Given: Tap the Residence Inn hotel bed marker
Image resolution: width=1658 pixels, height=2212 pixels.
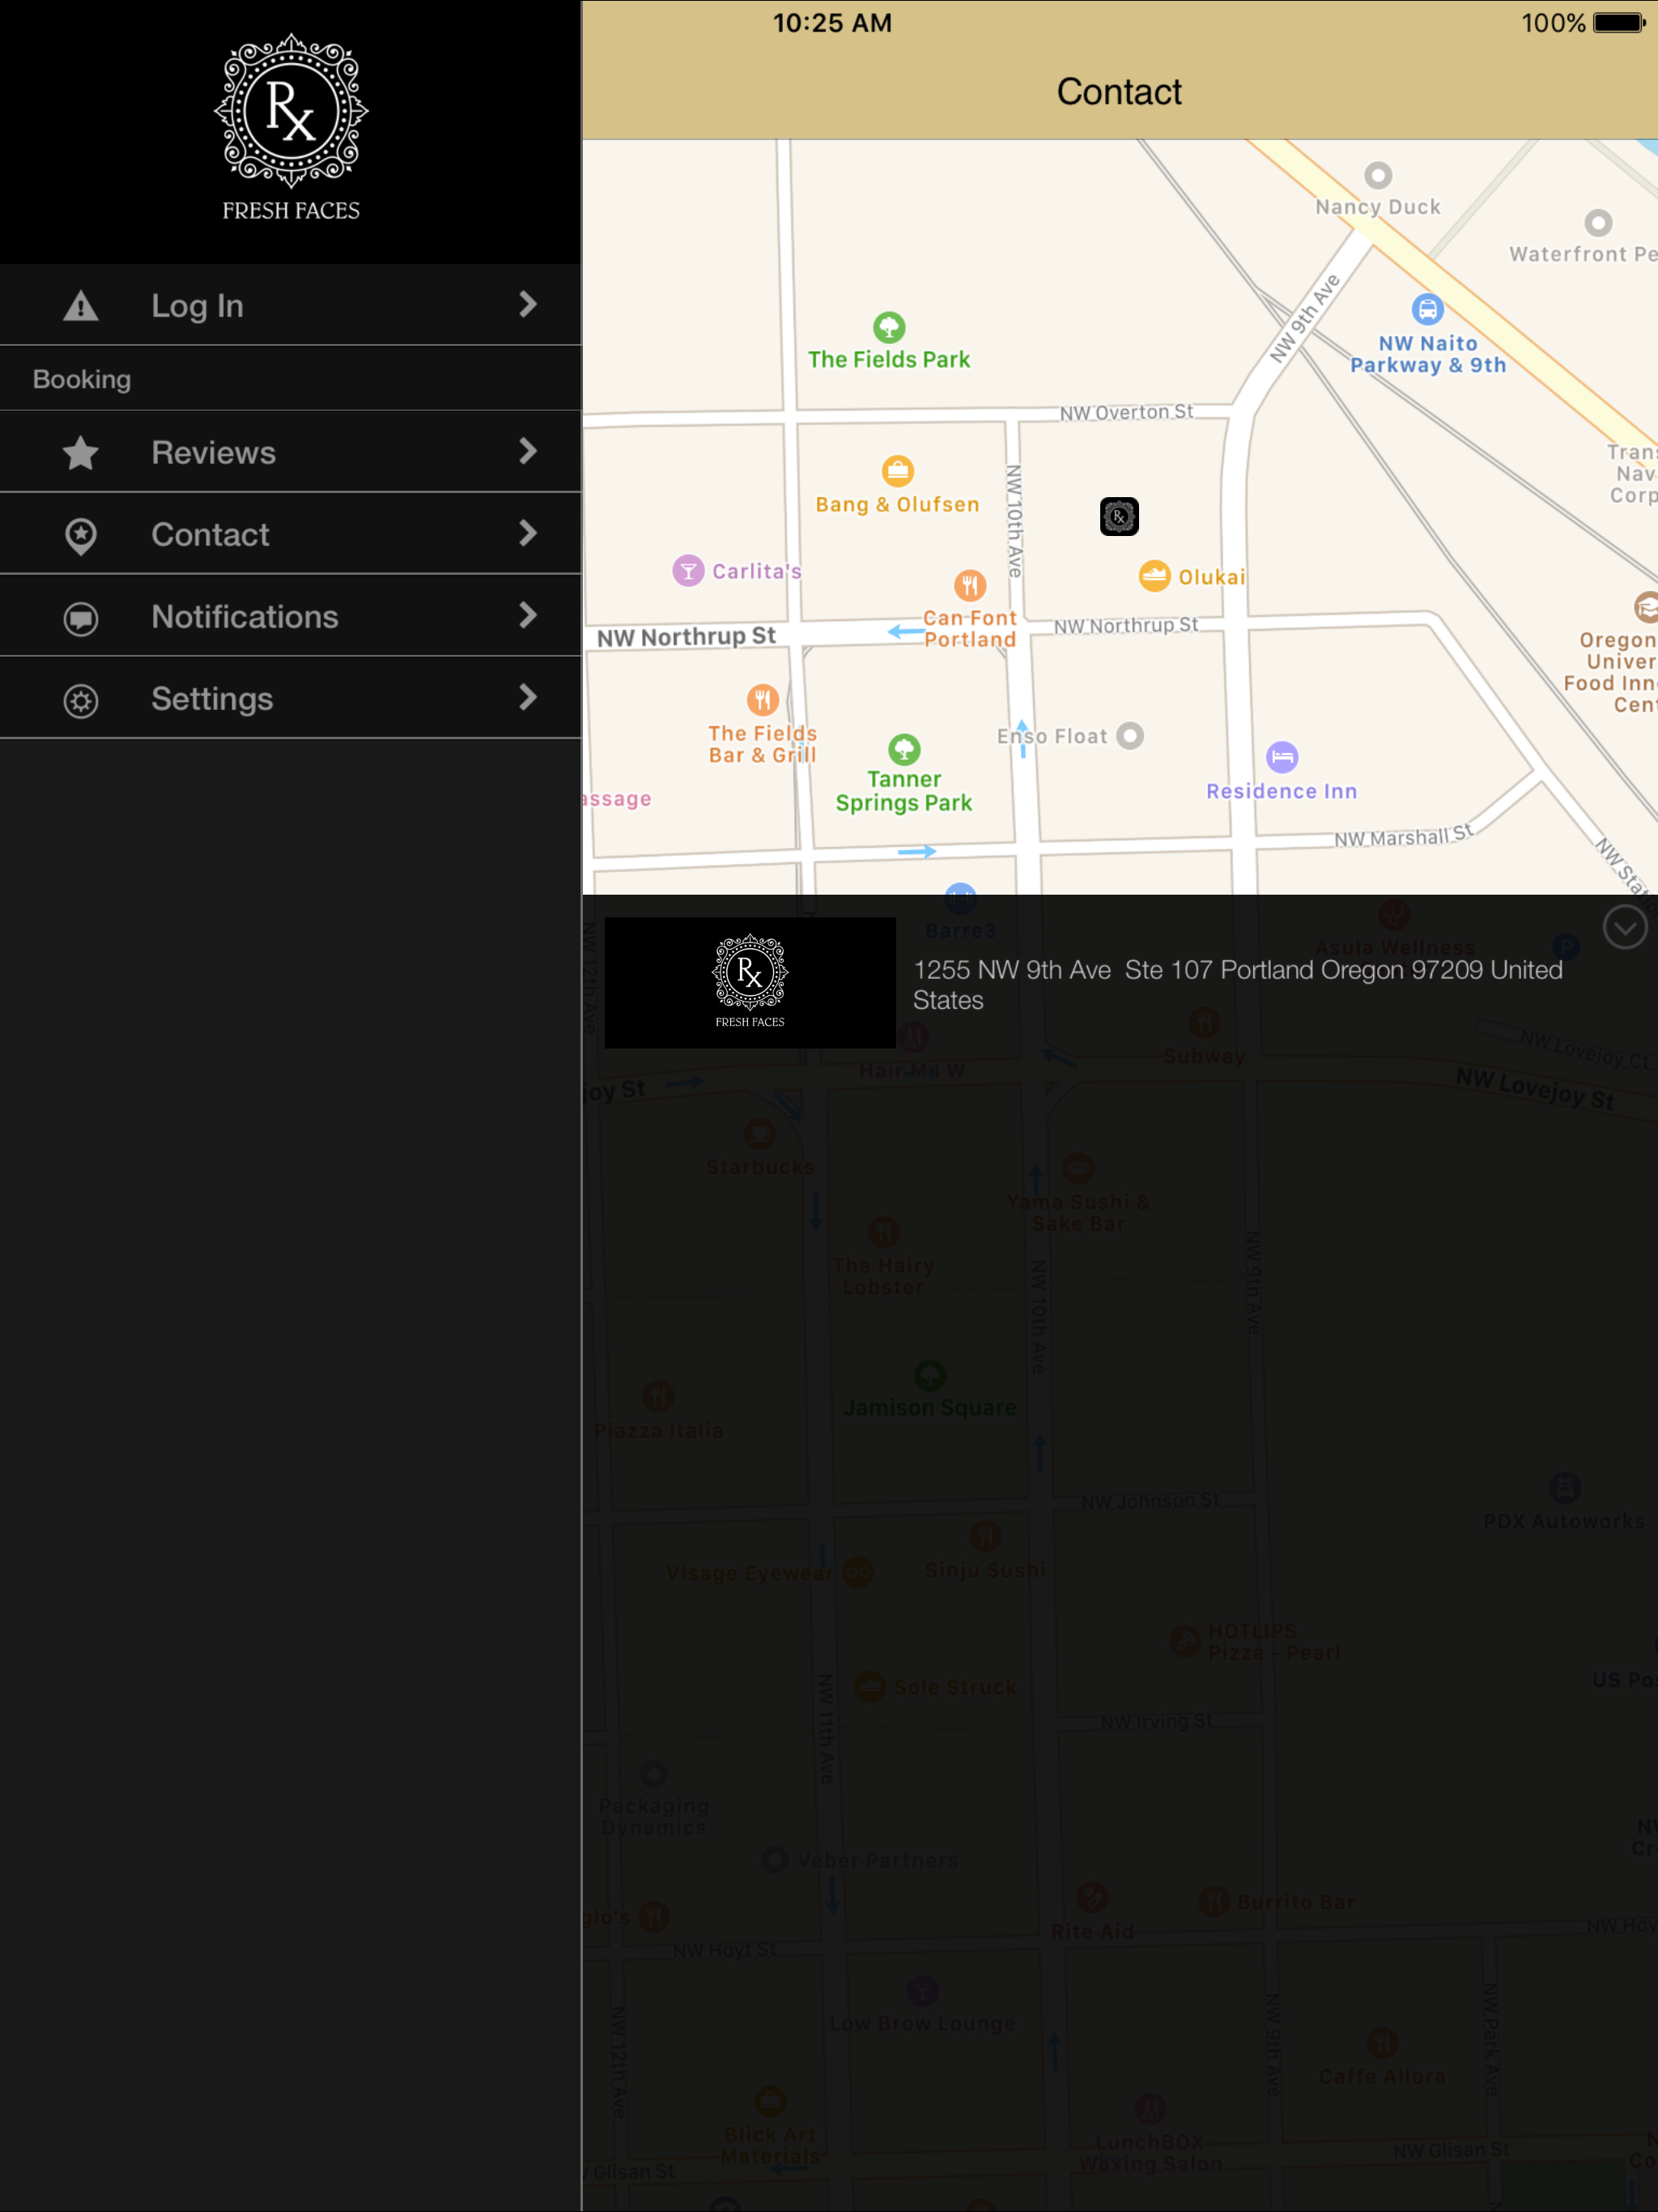Looking at the screenshot, I should [1282, 757].
